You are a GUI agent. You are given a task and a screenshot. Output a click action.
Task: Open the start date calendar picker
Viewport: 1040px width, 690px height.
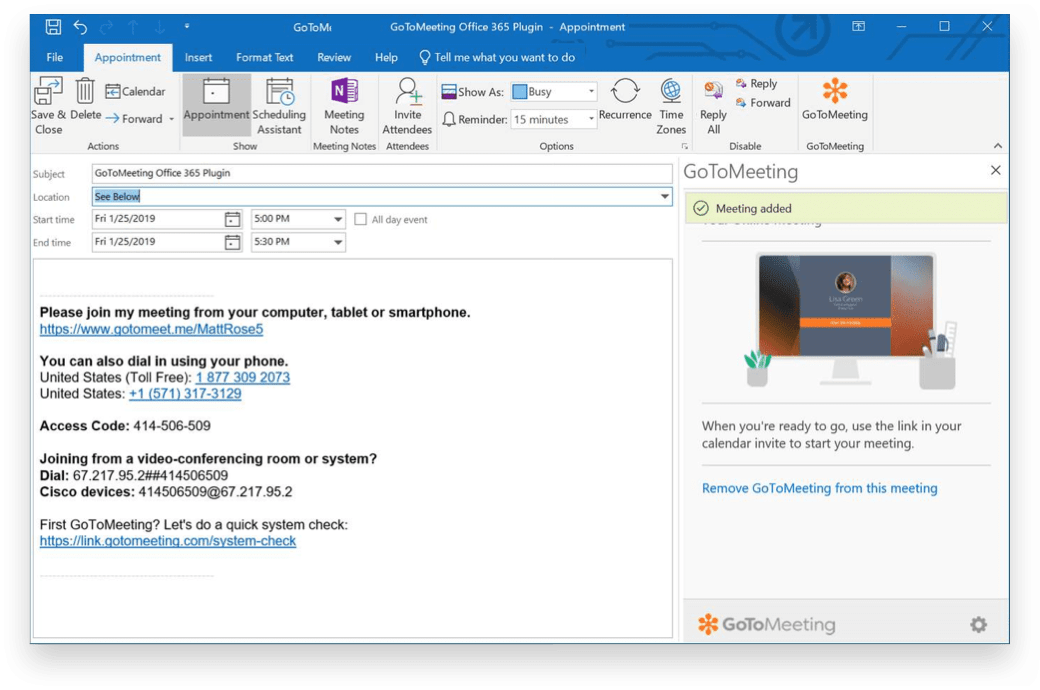232,219
